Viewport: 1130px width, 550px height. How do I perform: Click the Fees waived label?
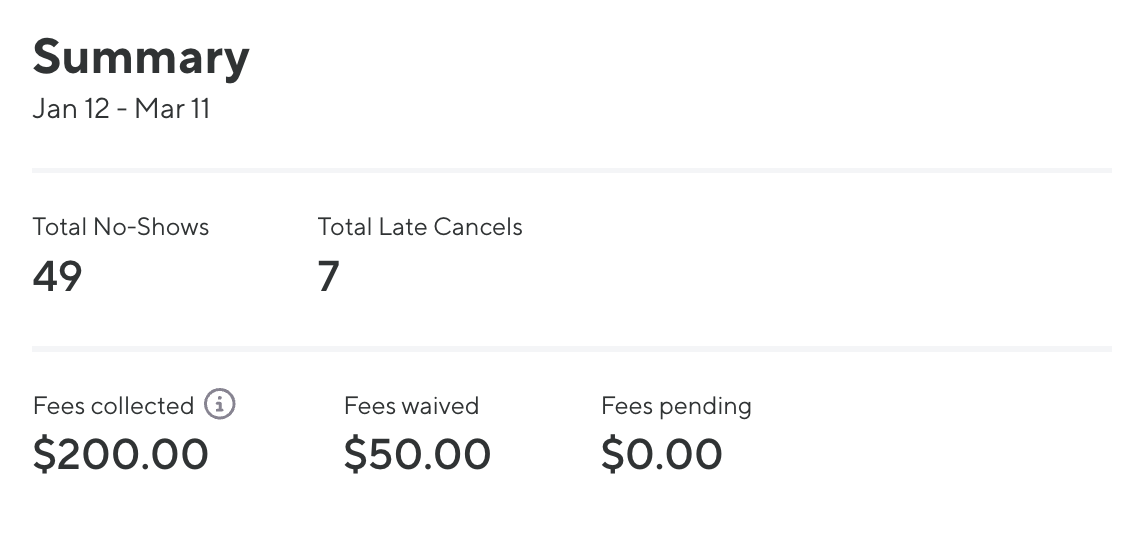coord(411,406)
